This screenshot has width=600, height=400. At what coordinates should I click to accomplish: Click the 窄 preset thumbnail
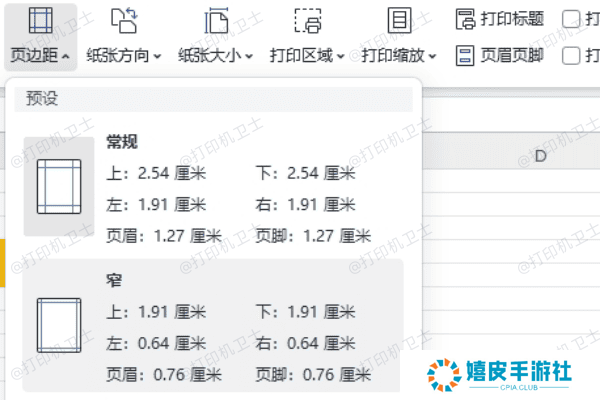[59, 325]
